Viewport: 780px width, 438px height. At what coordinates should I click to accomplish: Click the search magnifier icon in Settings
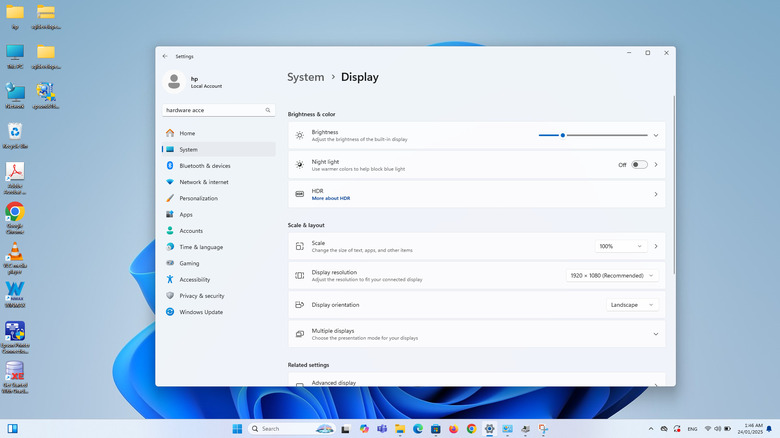coord(268,110)
